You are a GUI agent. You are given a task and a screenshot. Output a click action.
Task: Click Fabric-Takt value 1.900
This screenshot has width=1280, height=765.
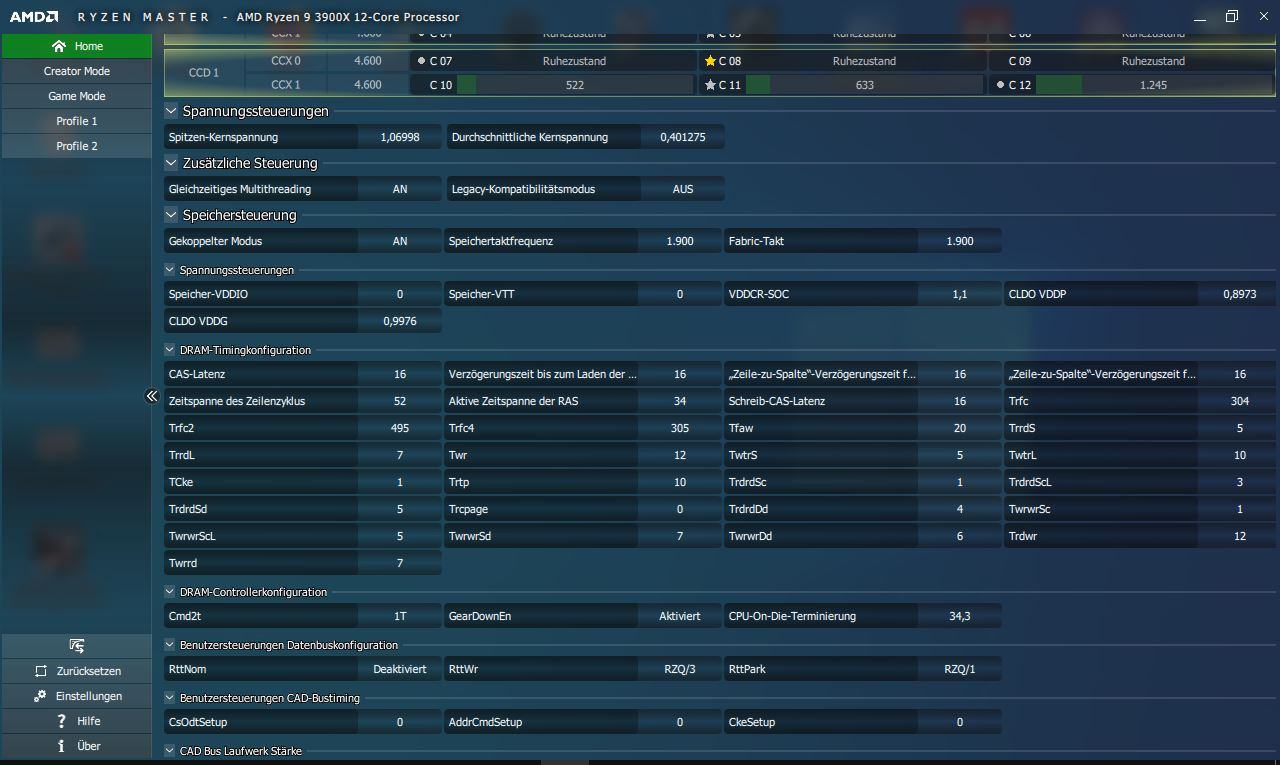tap(960, 241)
